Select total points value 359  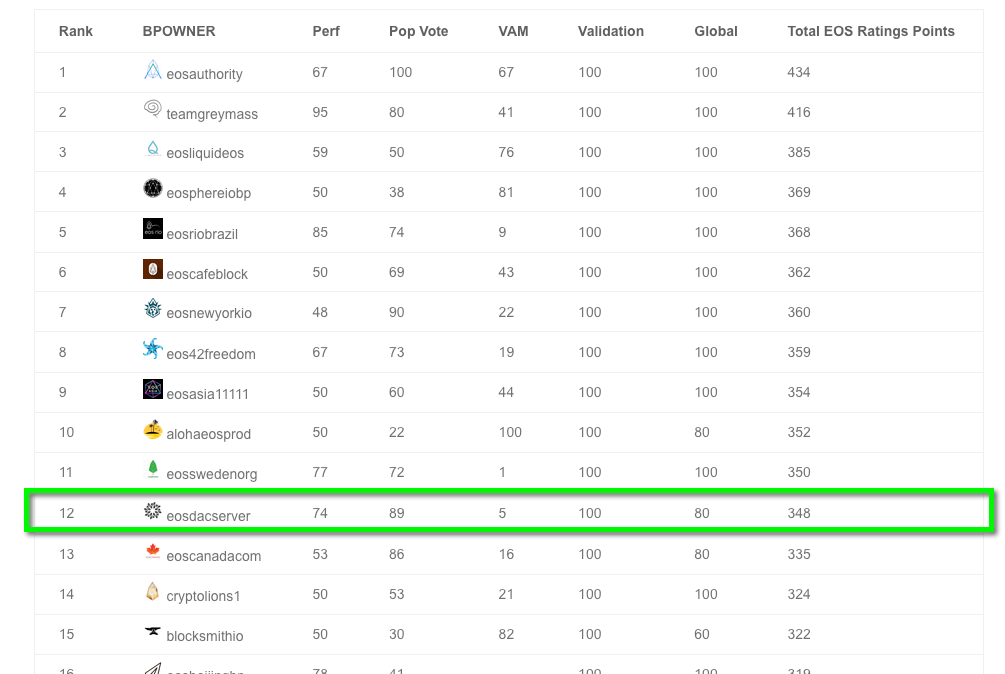(x=799, y=352)
